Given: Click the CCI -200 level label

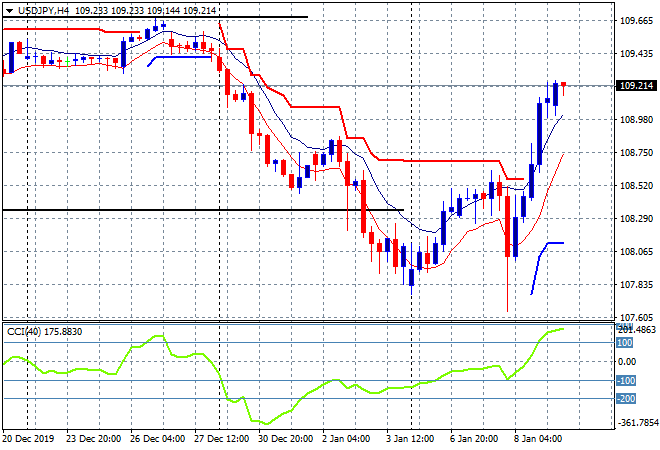Looking at the screenshot, I should pos(626,399).
